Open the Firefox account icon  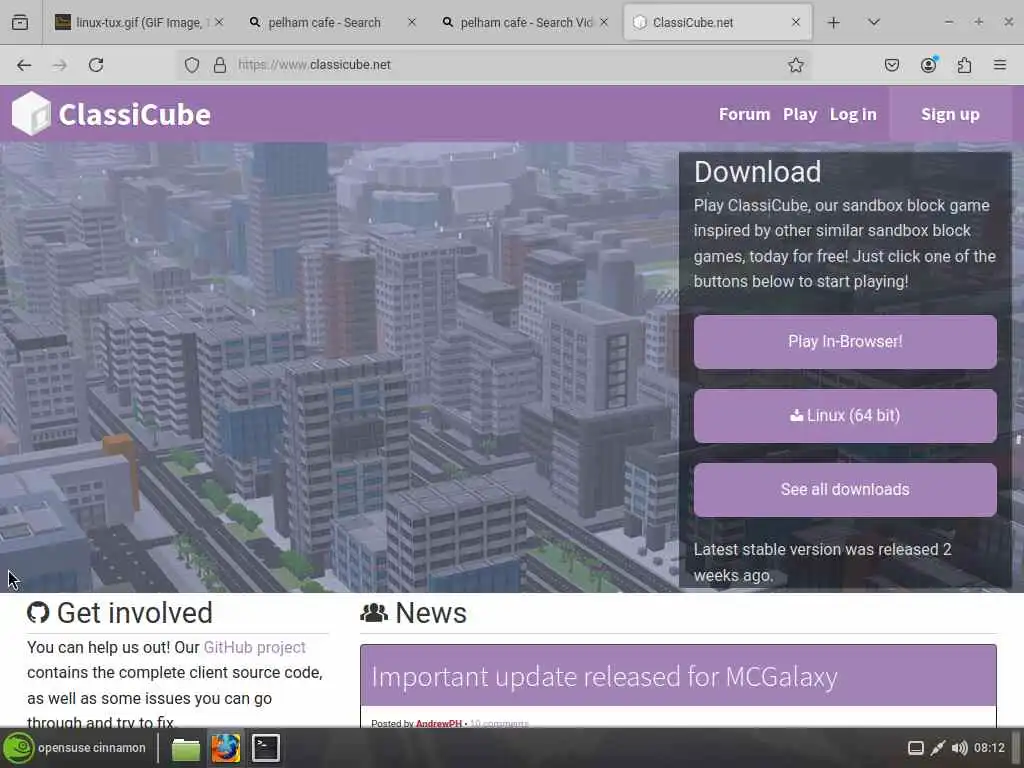point(929,64)
